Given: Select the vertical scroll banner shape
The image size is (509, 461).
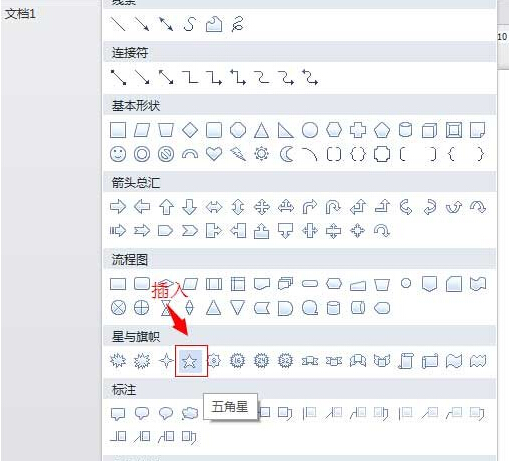Looking at the screenshot, I should pyautogui.click(x=406, y=361).
